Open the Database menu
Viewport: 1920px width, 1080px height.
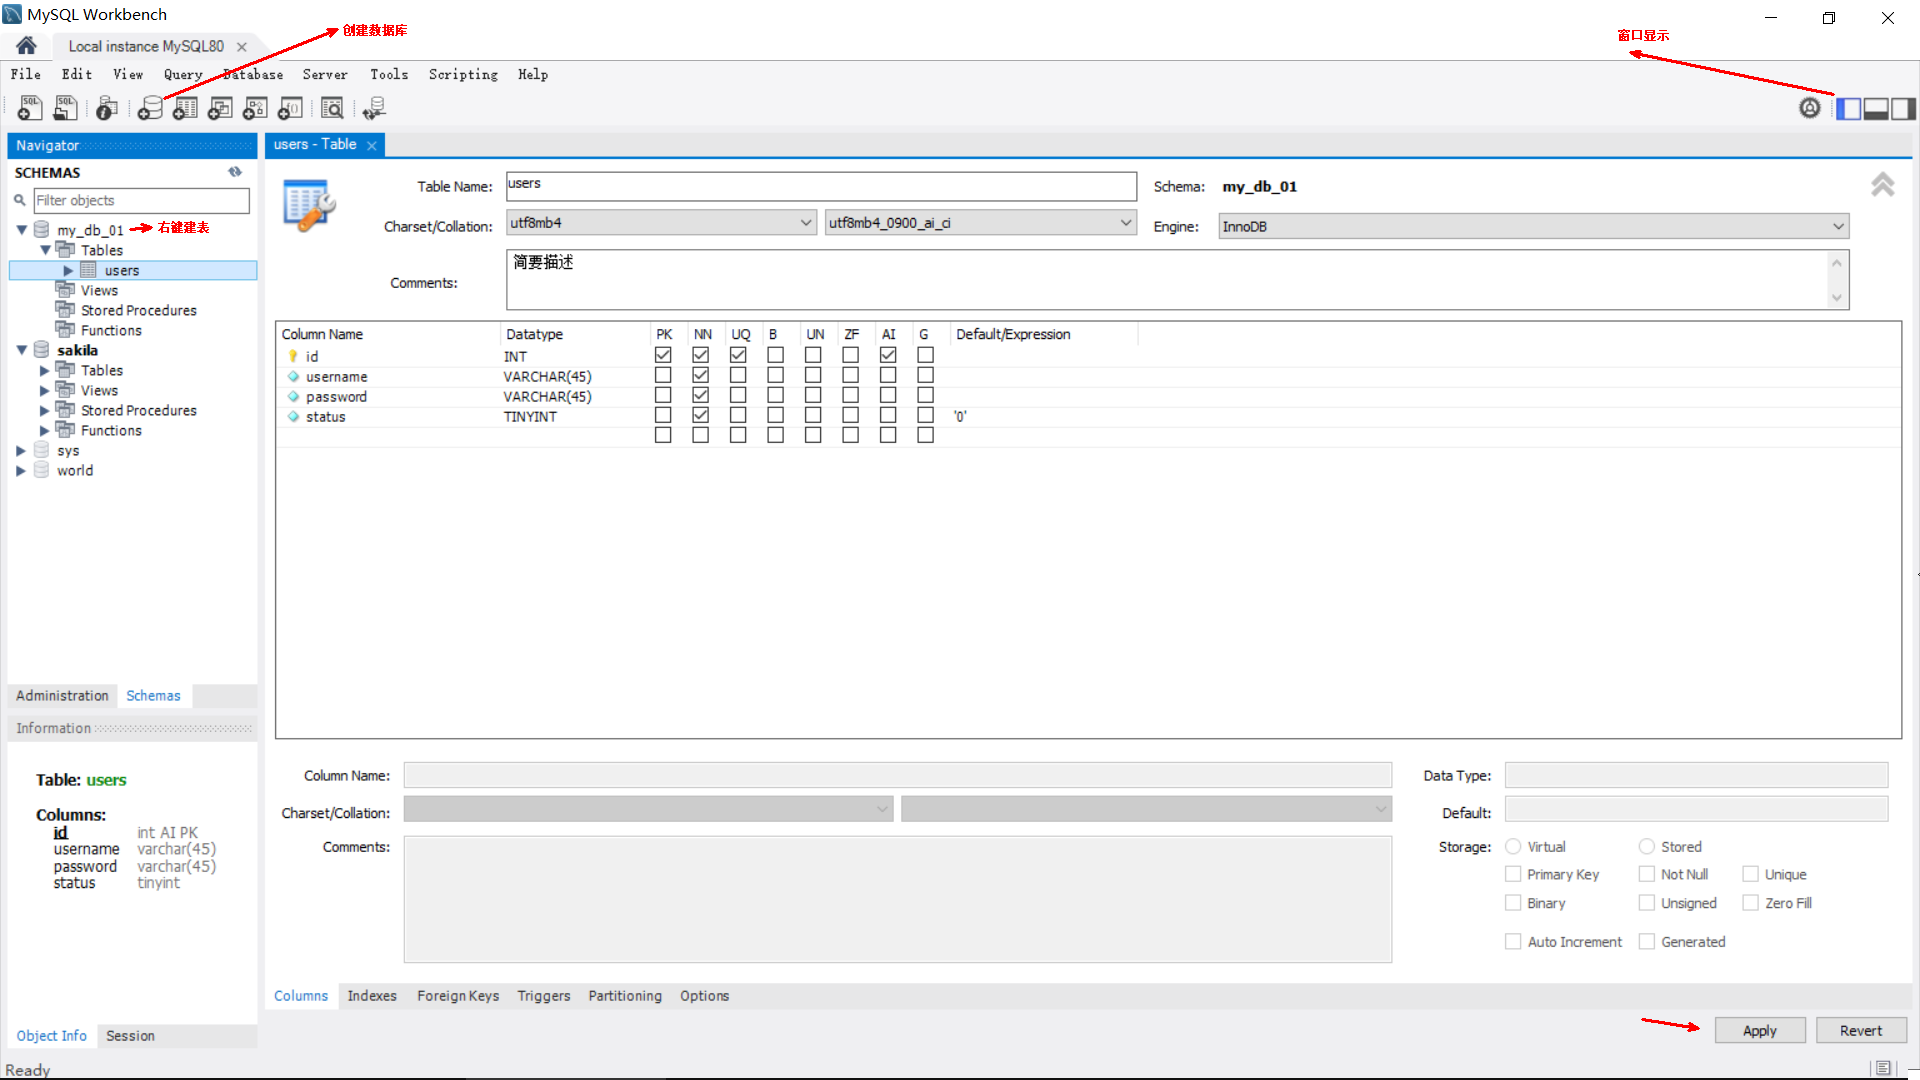[253, 74]
